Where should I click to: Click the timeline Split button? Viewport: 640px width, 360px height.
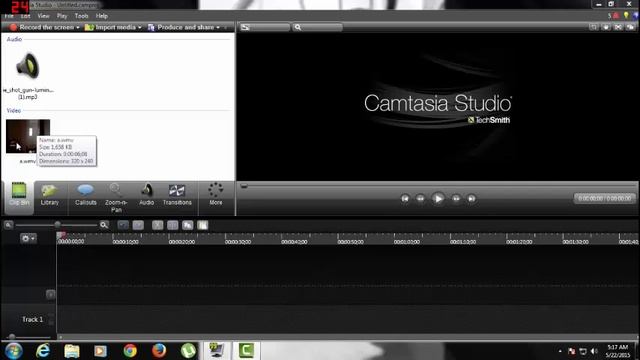click(173, 225)
